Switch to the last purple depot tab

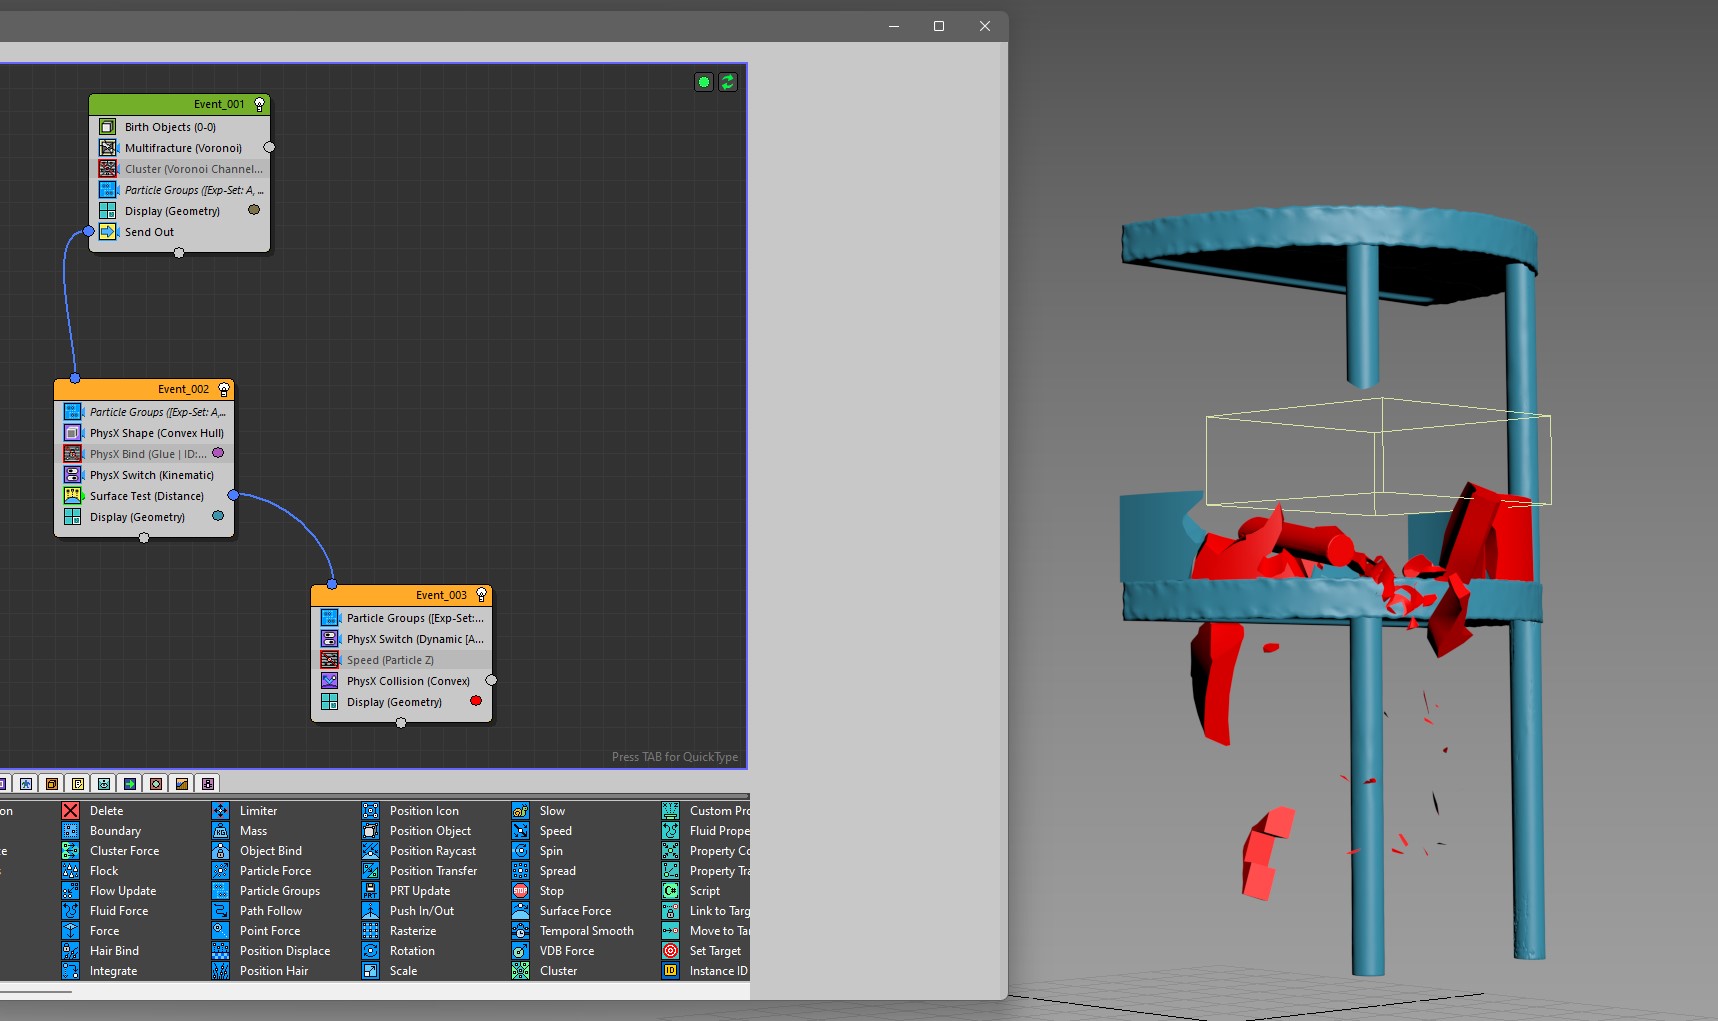[x=208, y=784]
